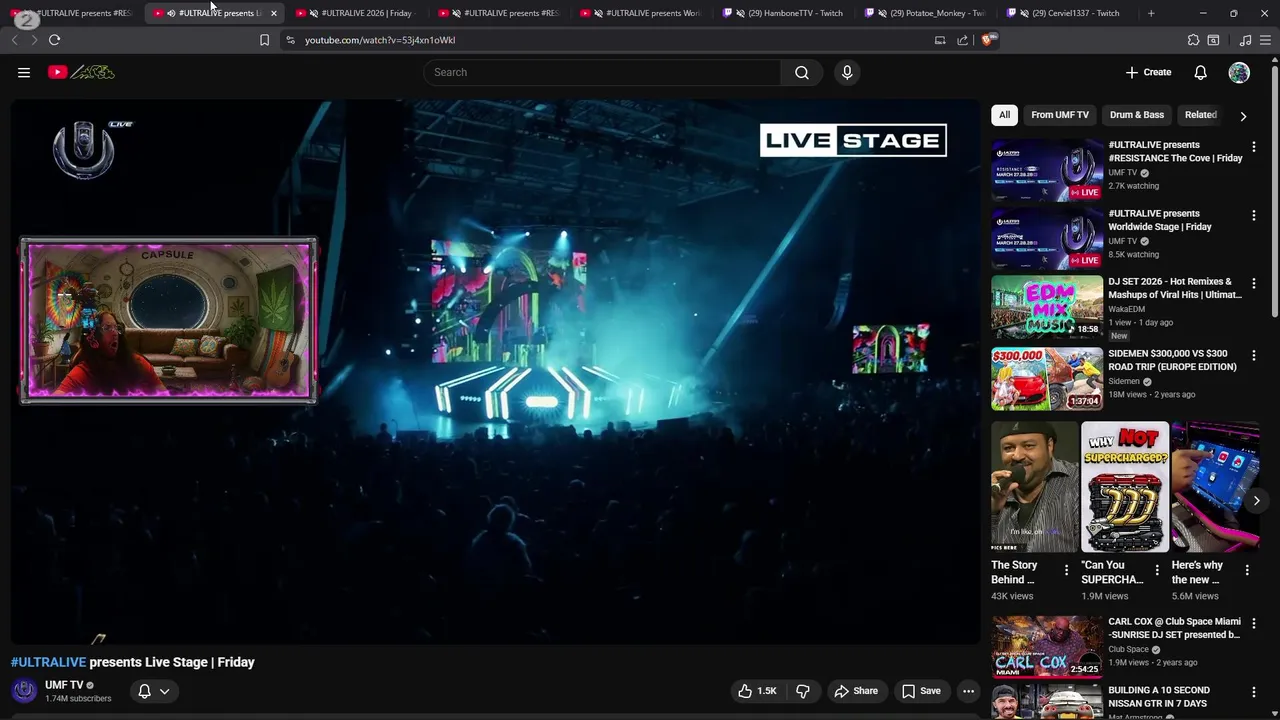The height and width of the screenshot is (720, 1280).
Task: Open options for DJ SET 2026 video
Action: click(1253, 284)
